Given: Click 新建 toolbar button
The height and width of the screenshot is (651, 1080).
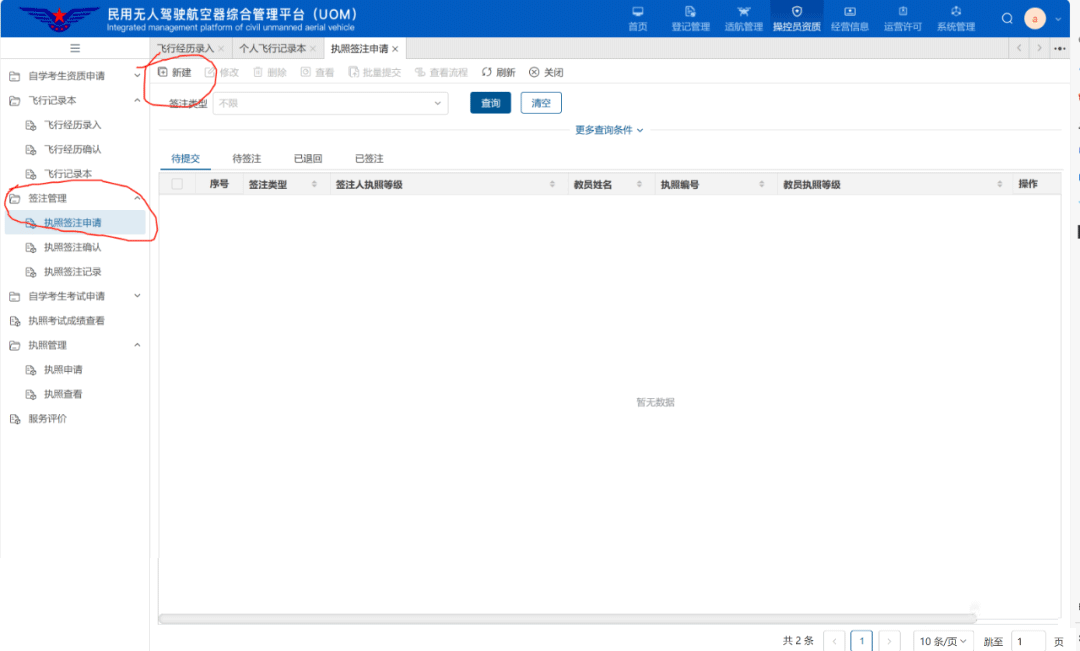Looking at the screenshot, I should point(175,72).
